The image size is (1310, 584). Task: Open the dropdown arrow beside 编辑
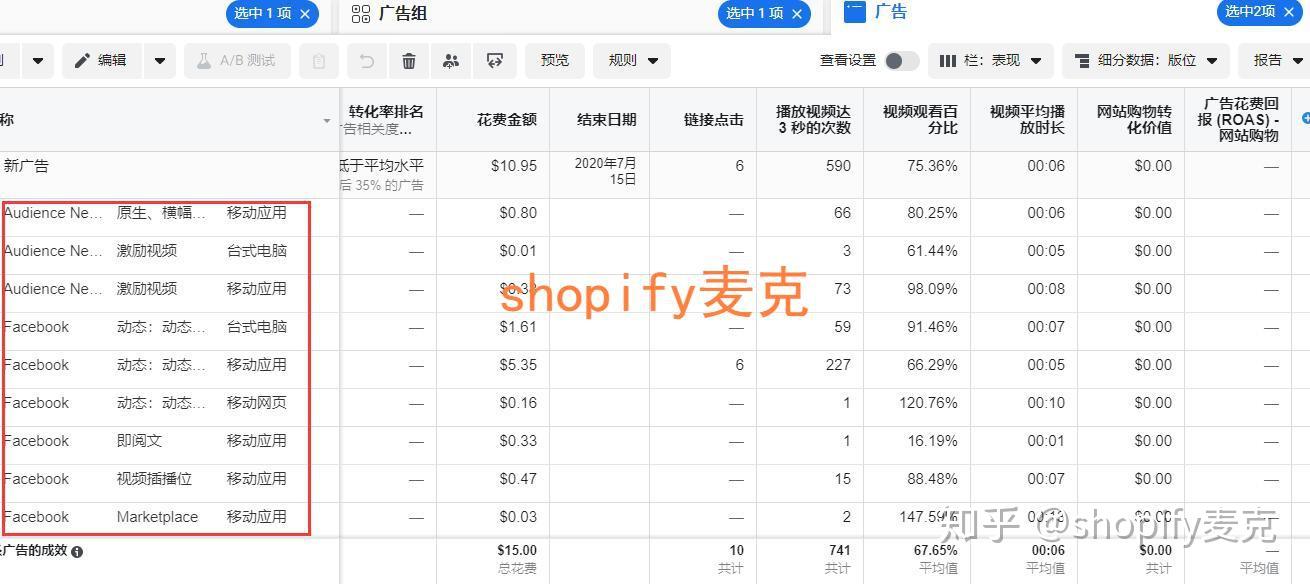point(160,61)
